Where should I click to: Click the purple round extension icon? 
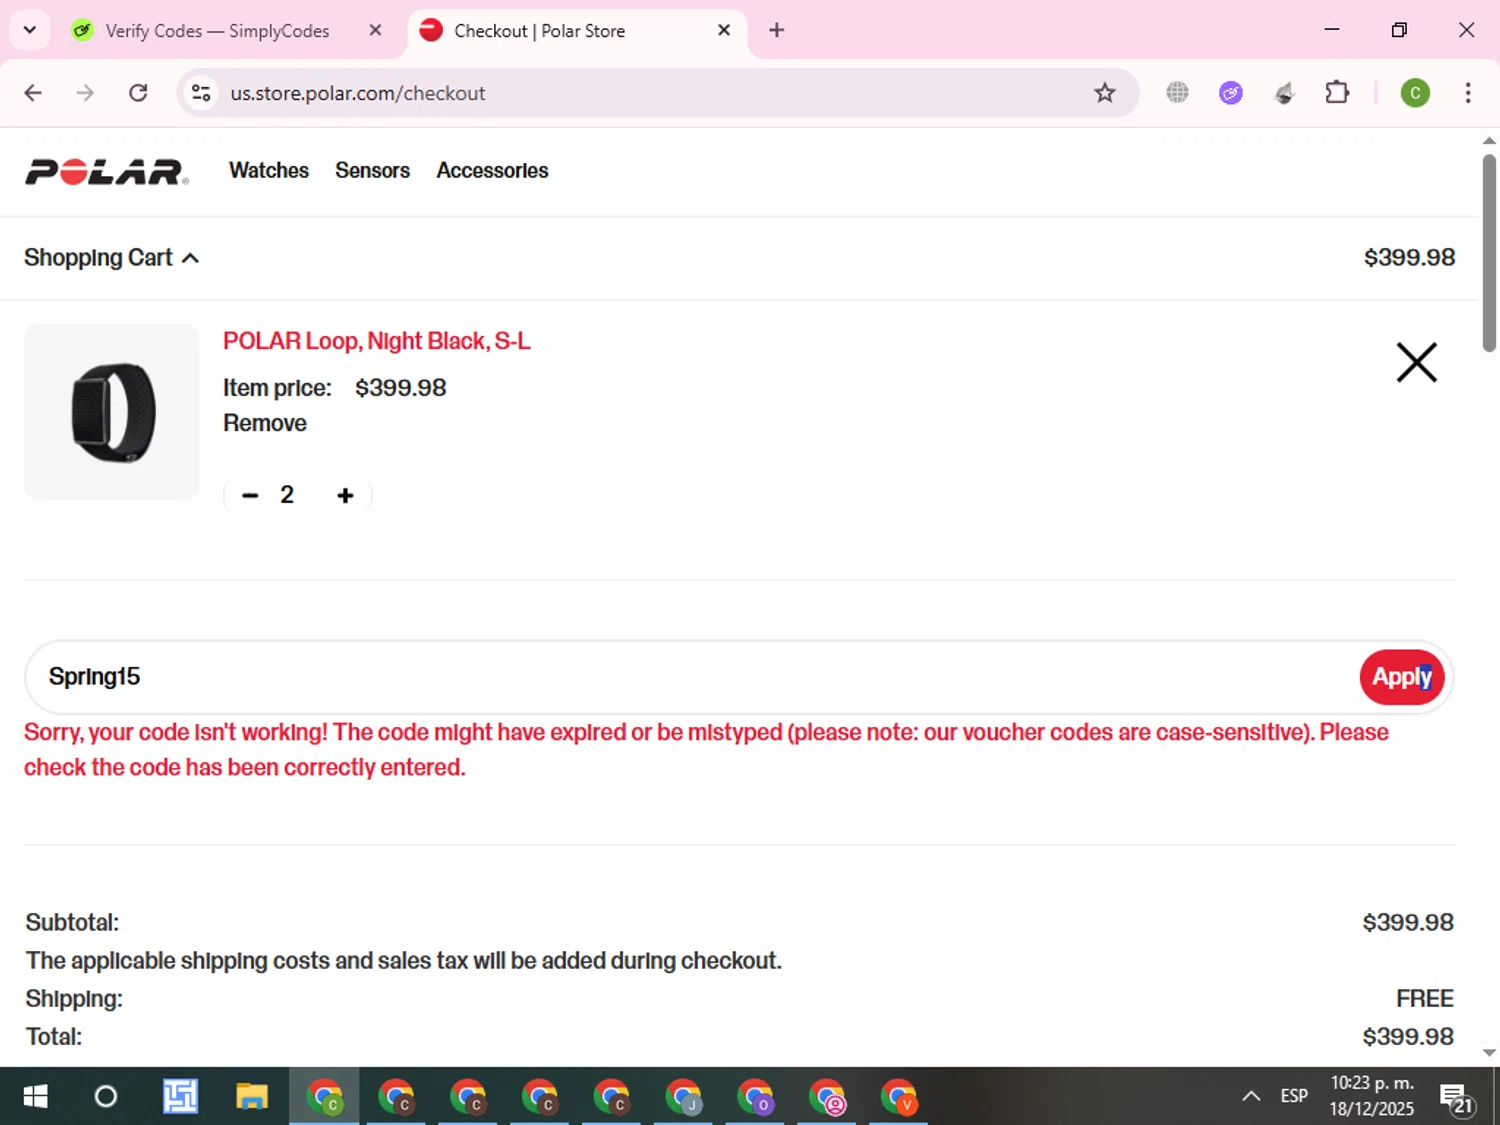click(1230, 93)
